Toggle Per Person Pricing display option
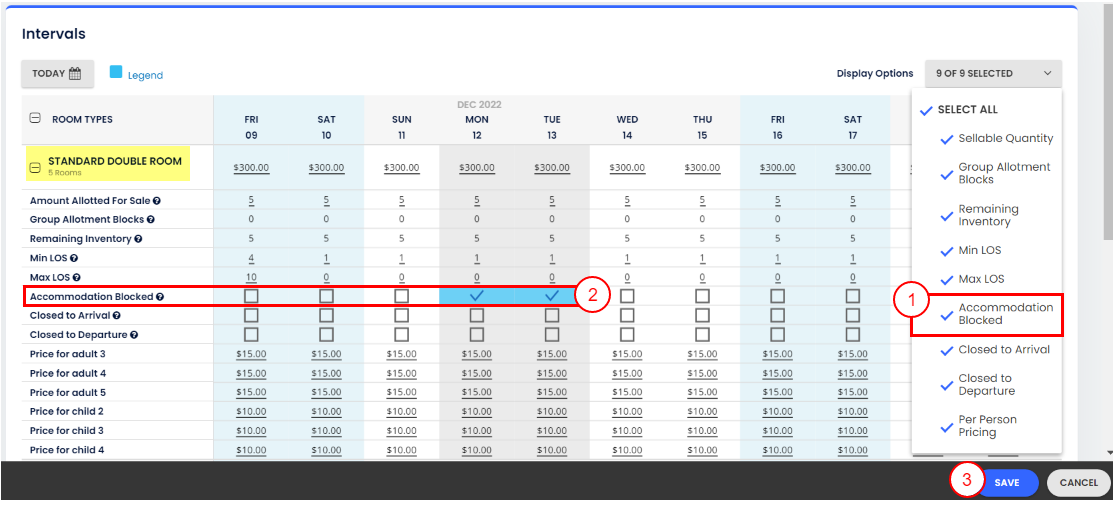Screen dimensions: 1116x505 (x=979, y=426)
